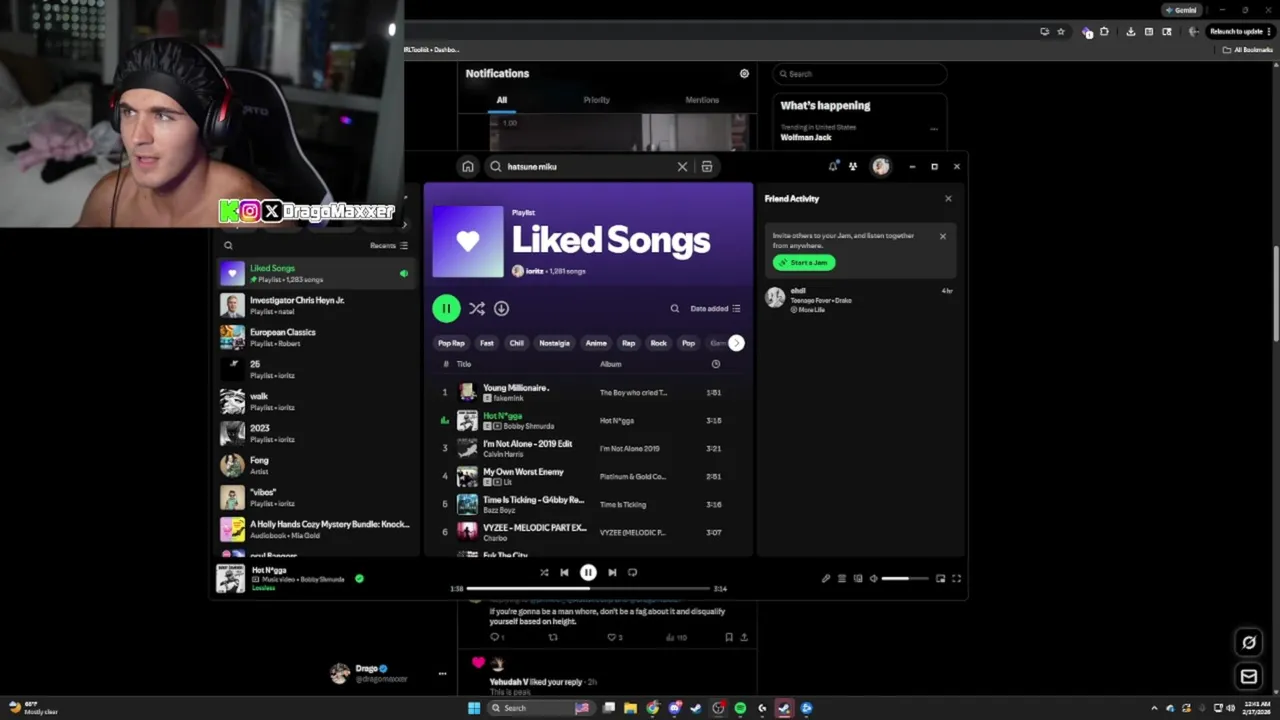
Task: Play 'Young Millionaire .' by fakemink
Action: [x=590, y=392]
